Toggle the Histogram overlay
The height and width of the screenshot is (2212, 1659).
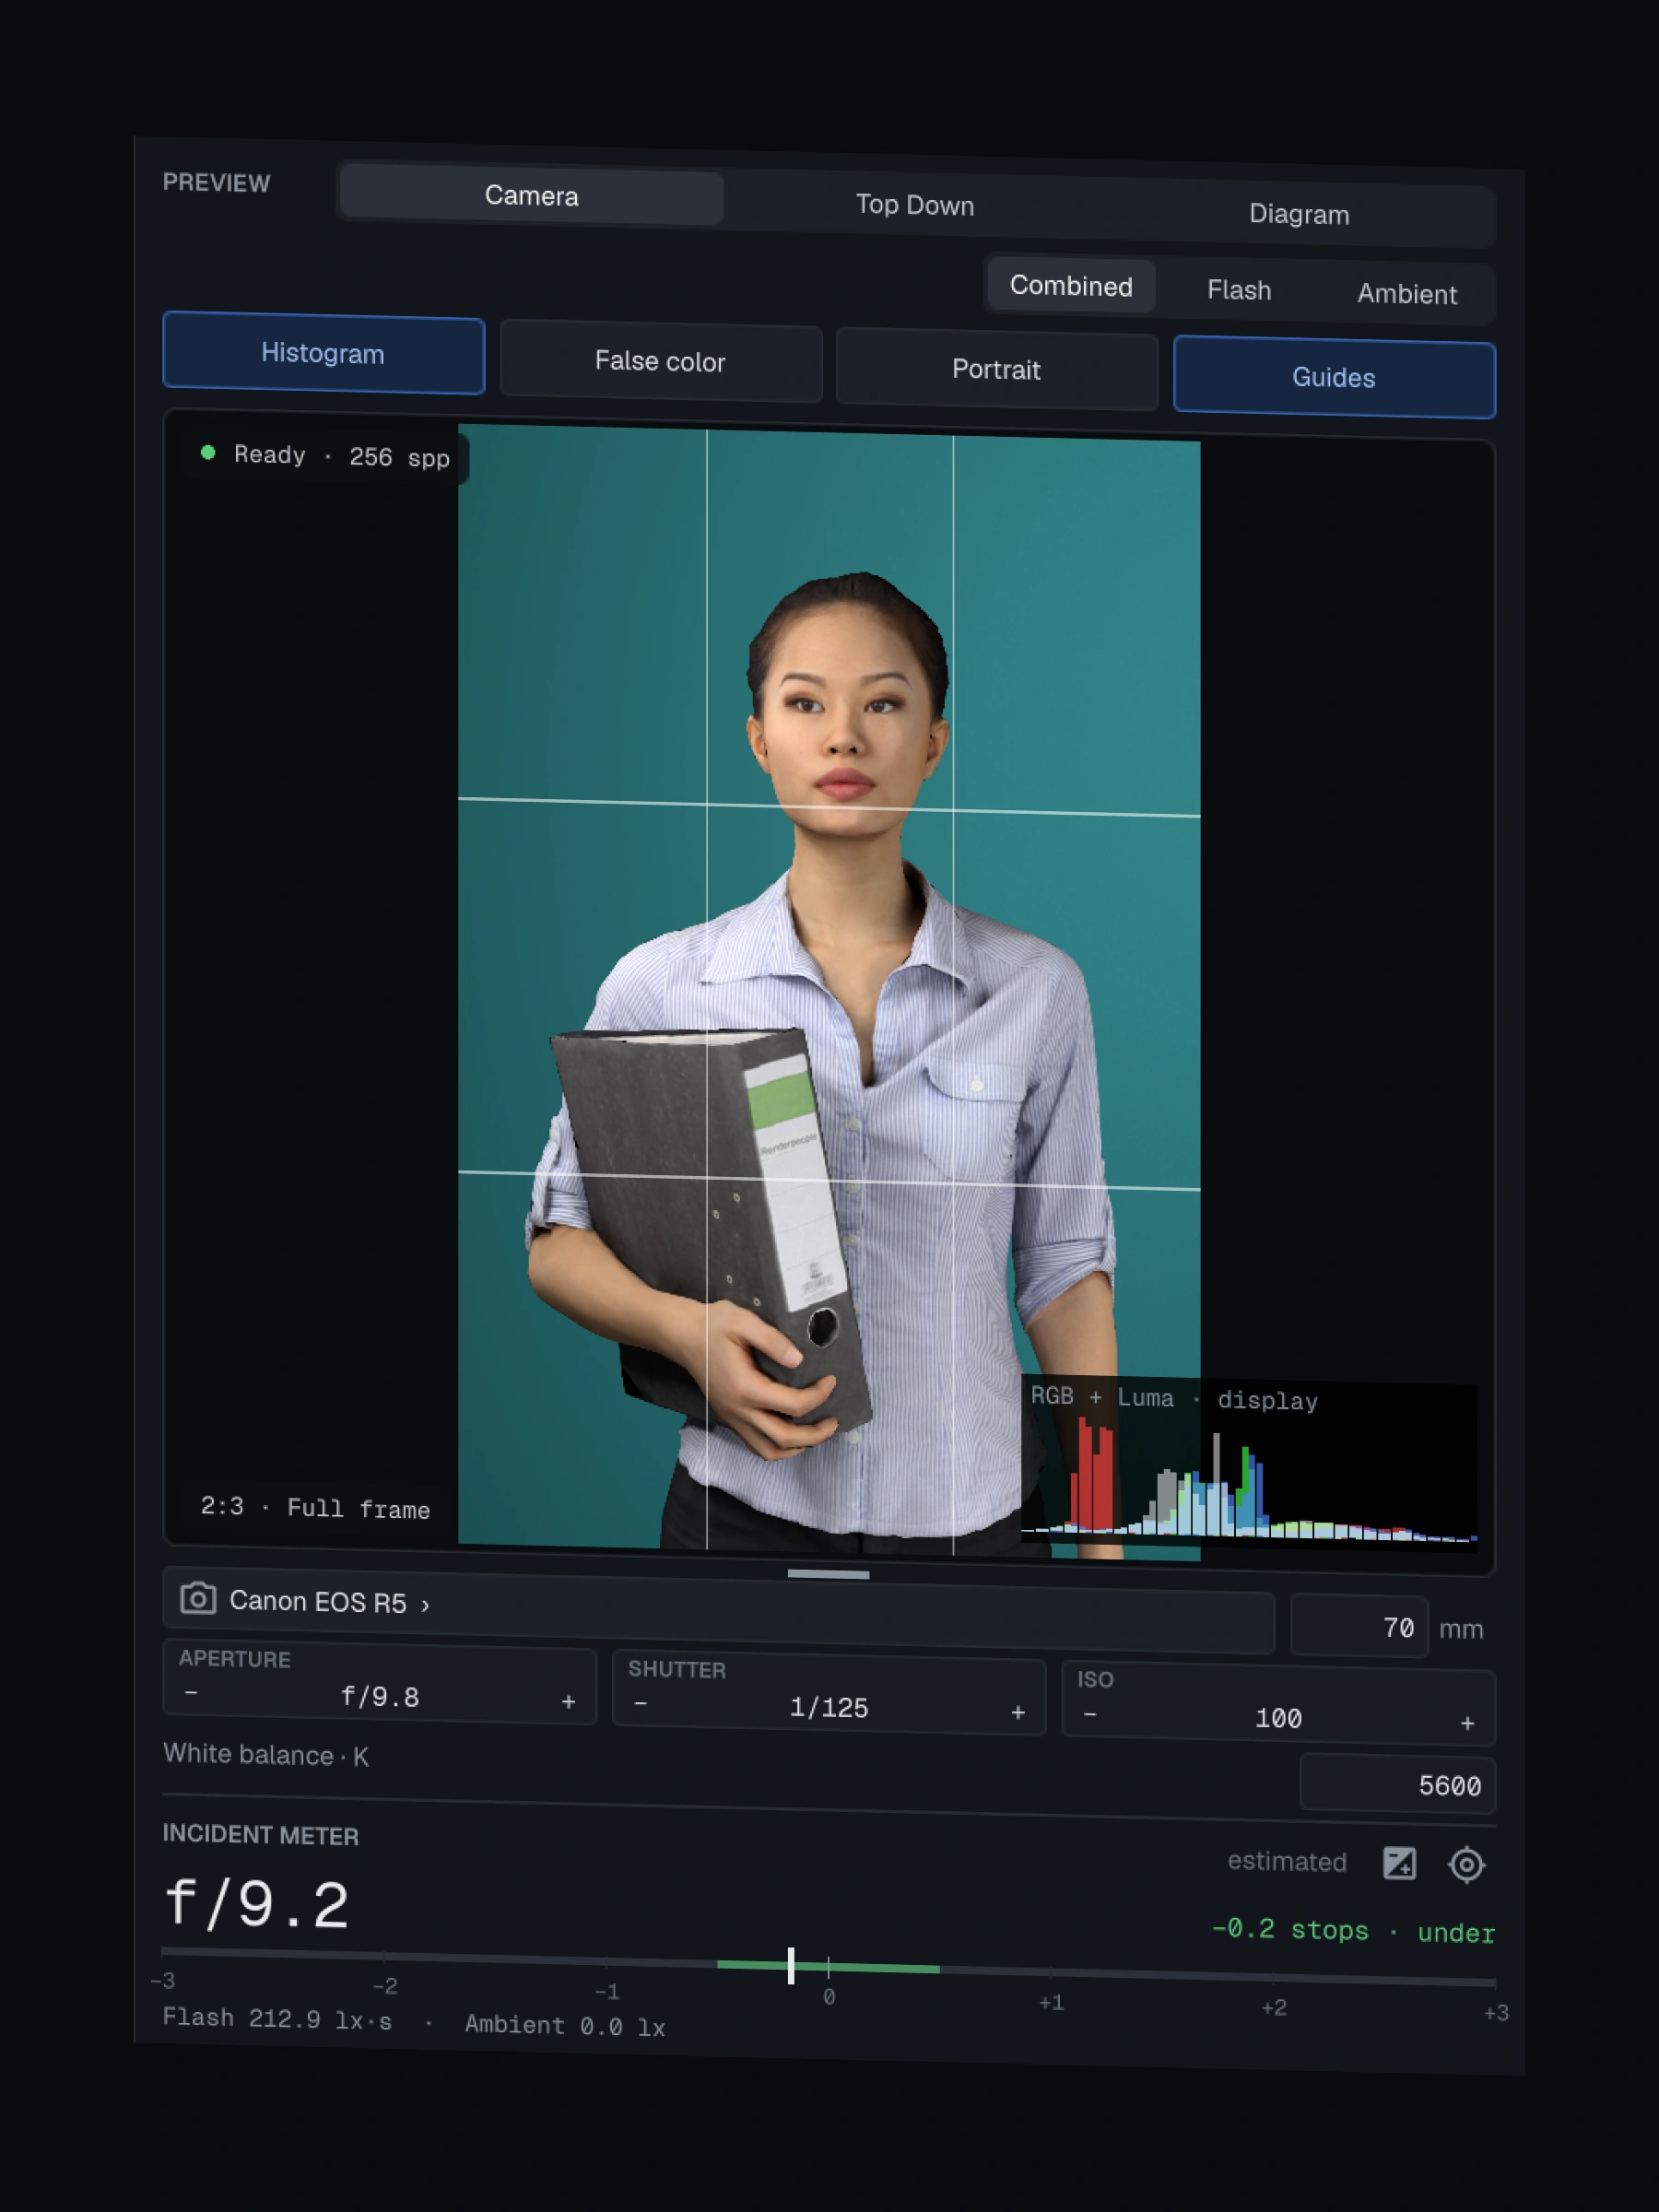click(323, 353)
